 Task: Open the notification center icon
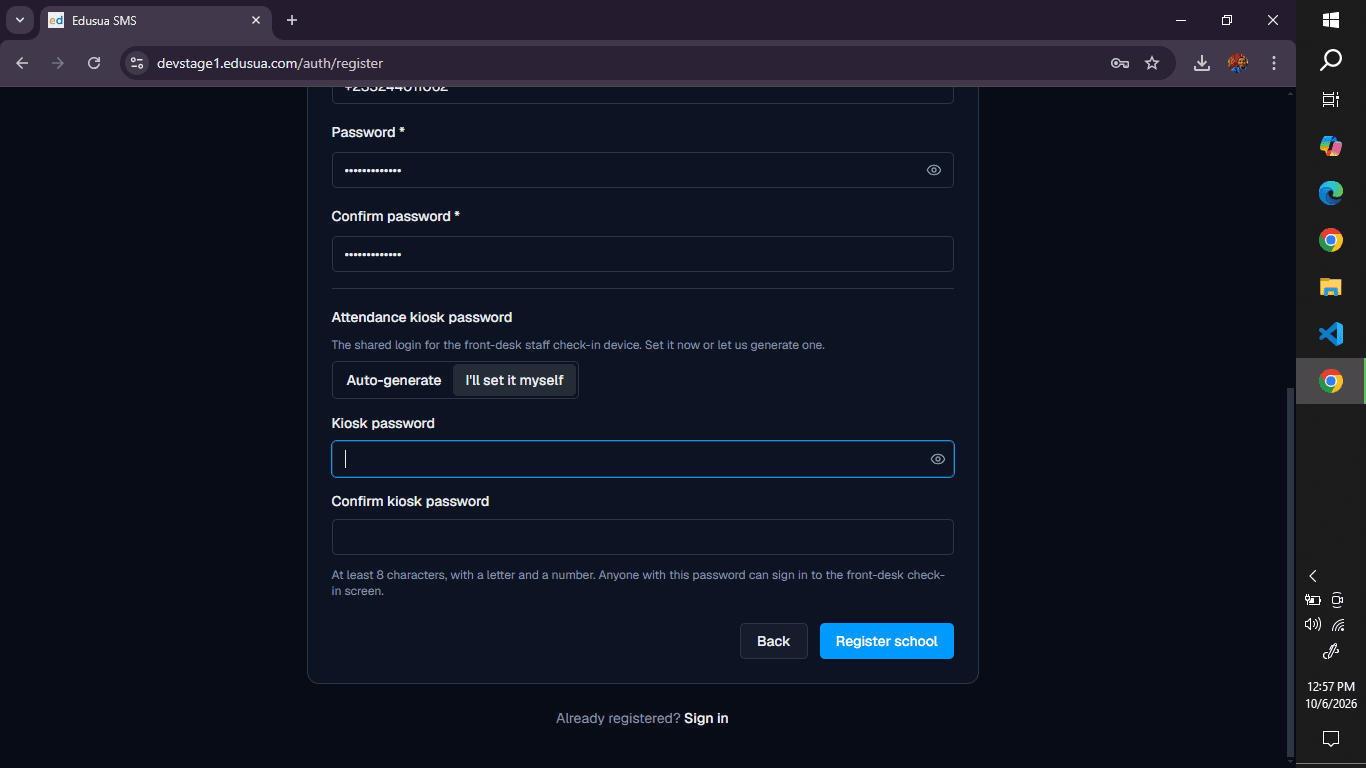click(x=1331, y=739)
